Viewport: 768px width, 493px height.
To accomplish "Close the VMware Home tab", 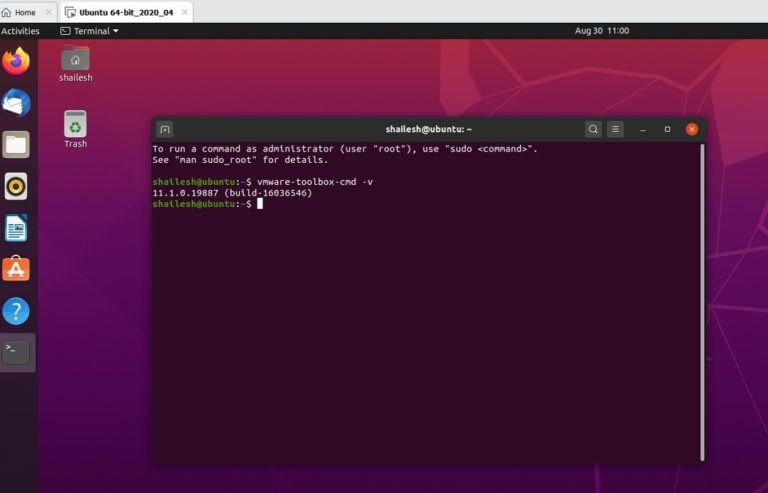I will pos(48,12).
